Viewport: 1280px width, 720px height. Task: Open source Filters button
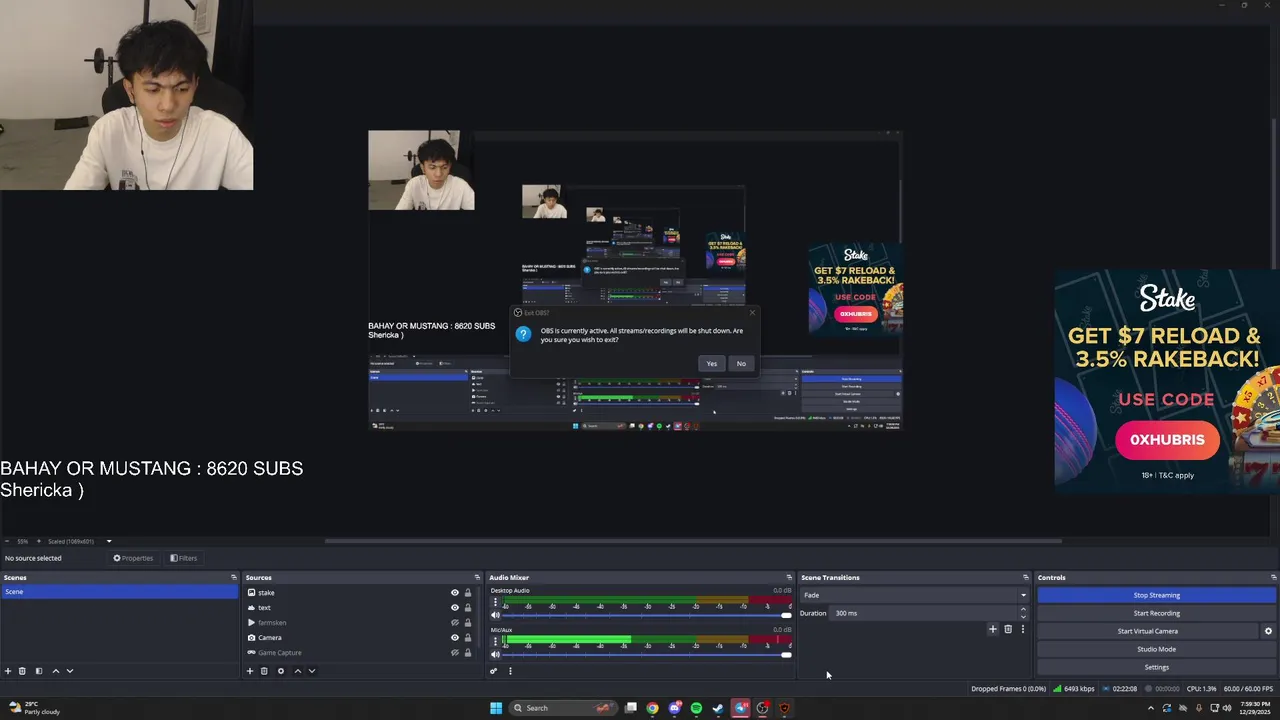[x=184, y=558]
